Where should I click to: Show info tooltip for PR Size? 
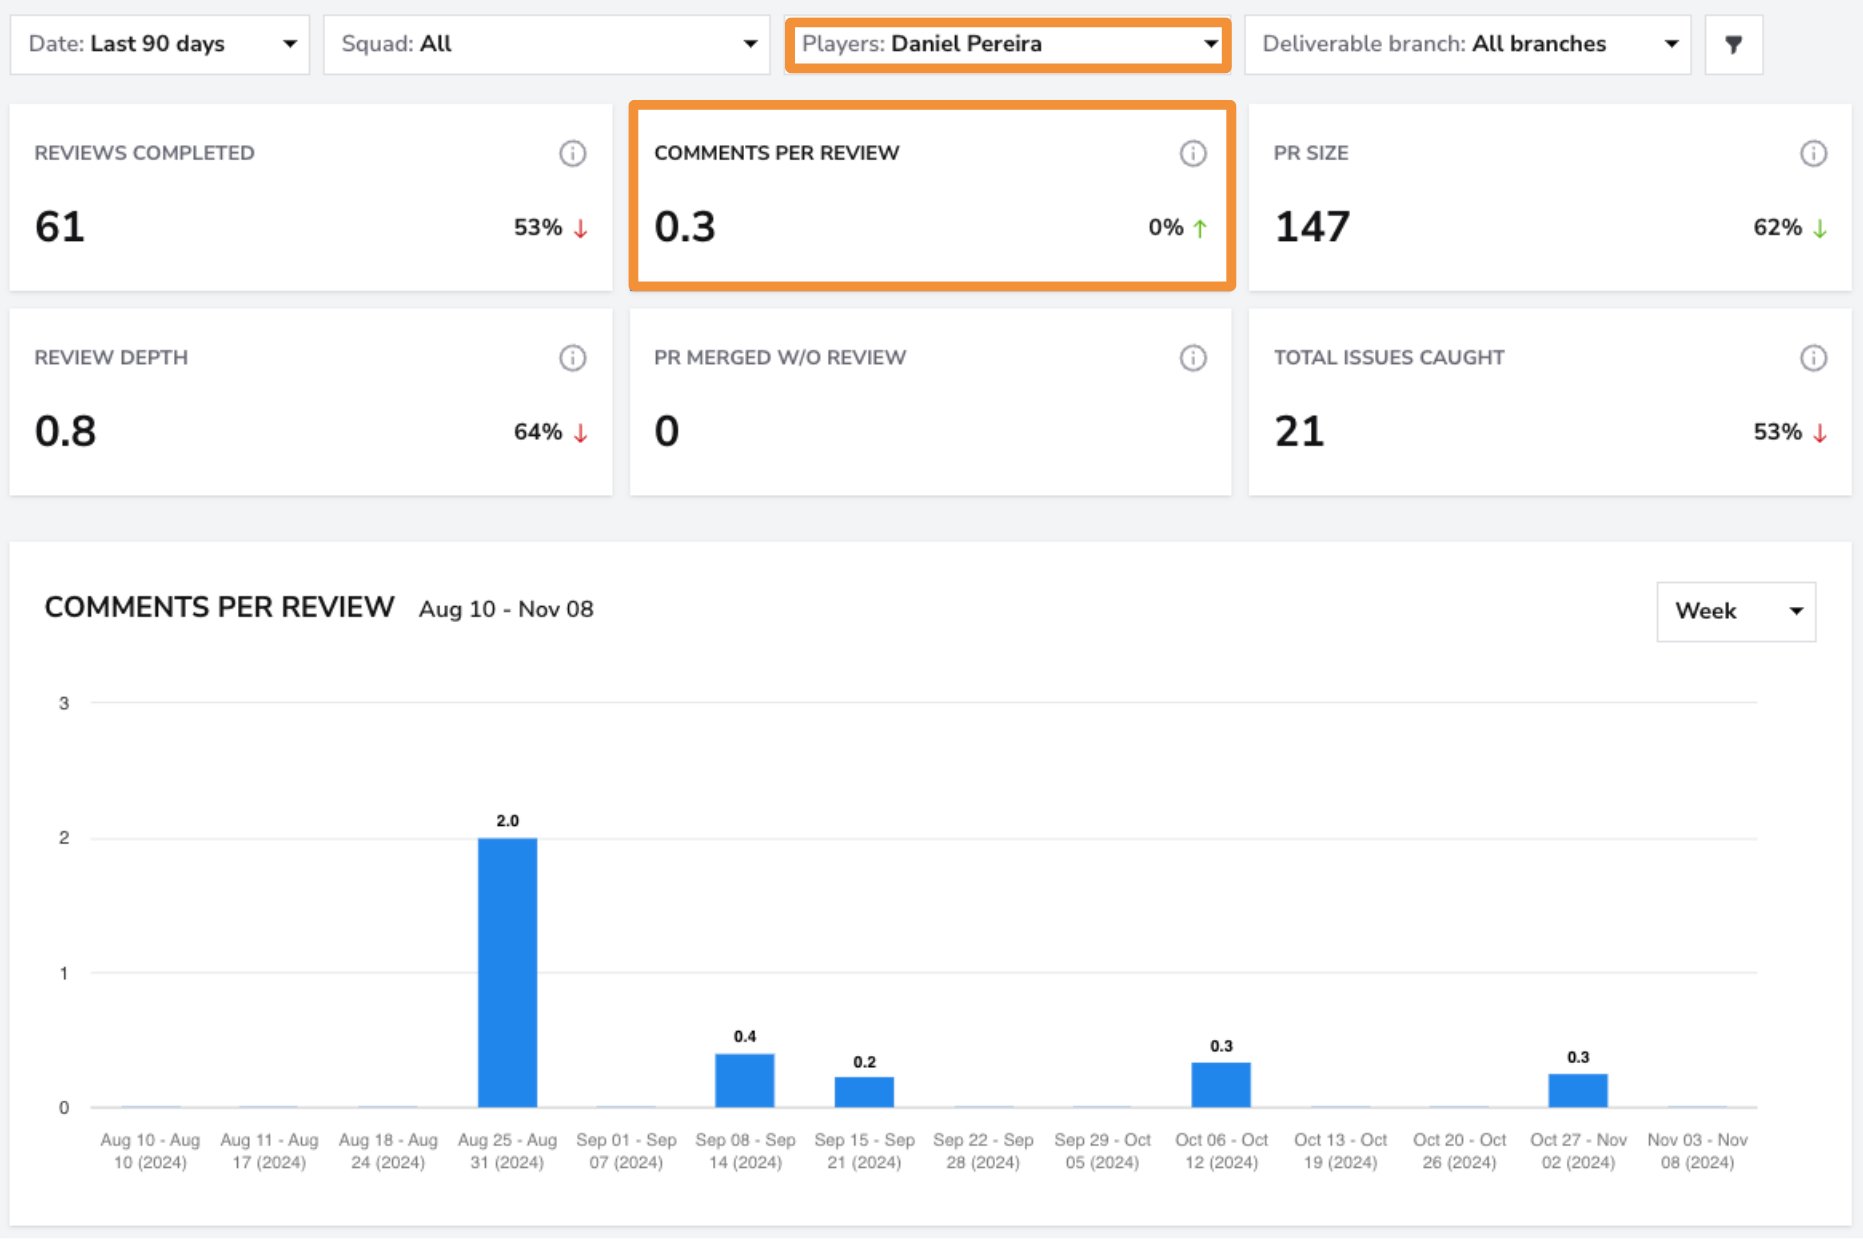tap(1813, 153)
